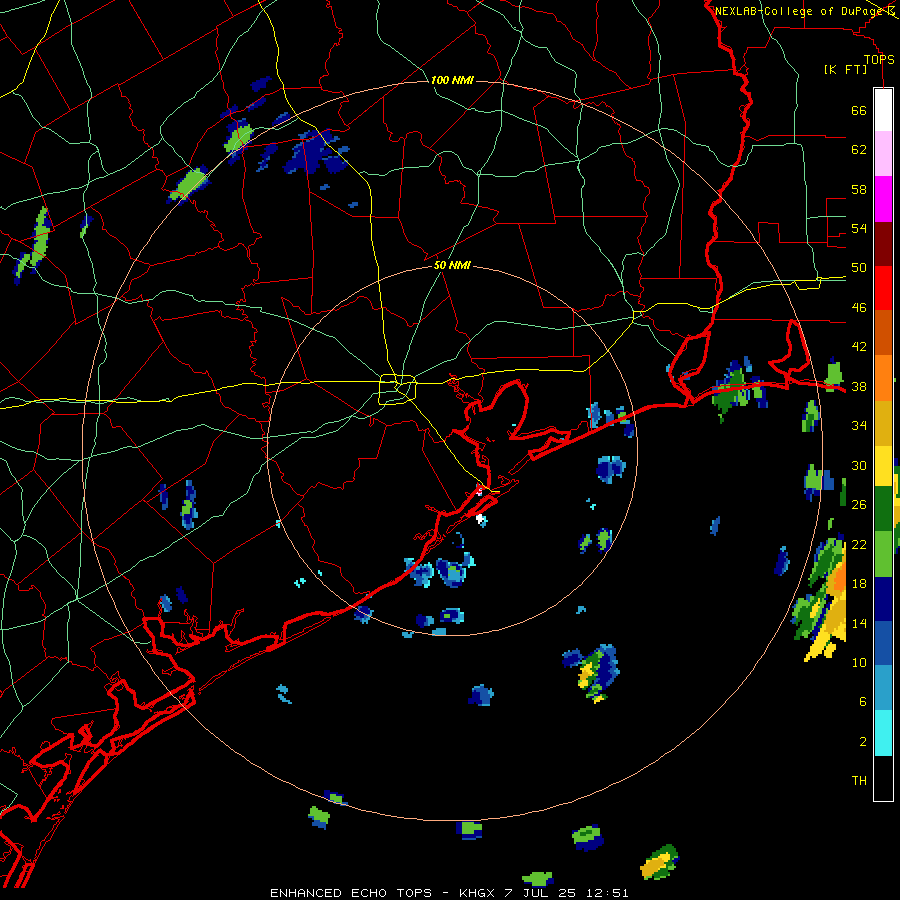Select the navy blue legend swatch
Viewport: 900px width, 900px height.
(x=883, y=599)
